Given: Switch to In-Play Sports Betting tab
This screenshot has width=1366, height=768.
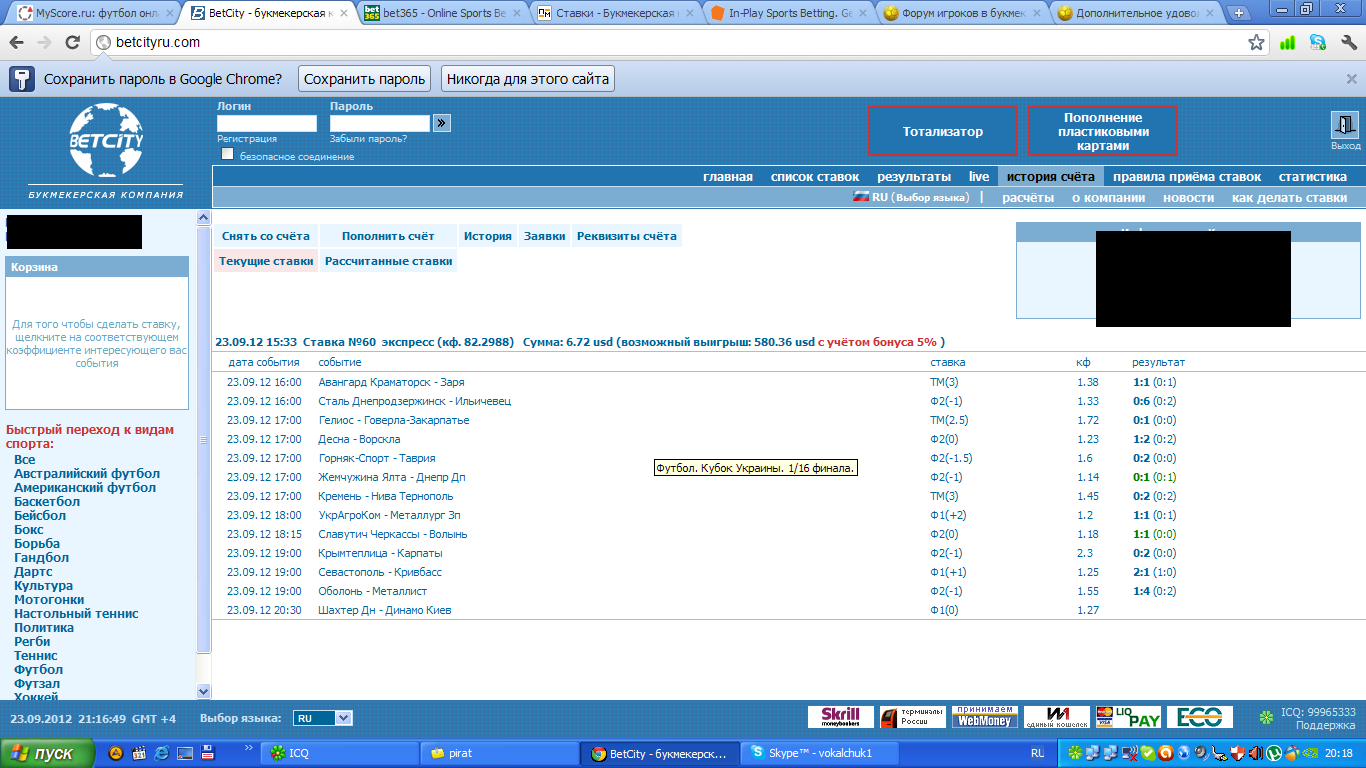Looking at the screenshot, I should (x=788, y=13).
